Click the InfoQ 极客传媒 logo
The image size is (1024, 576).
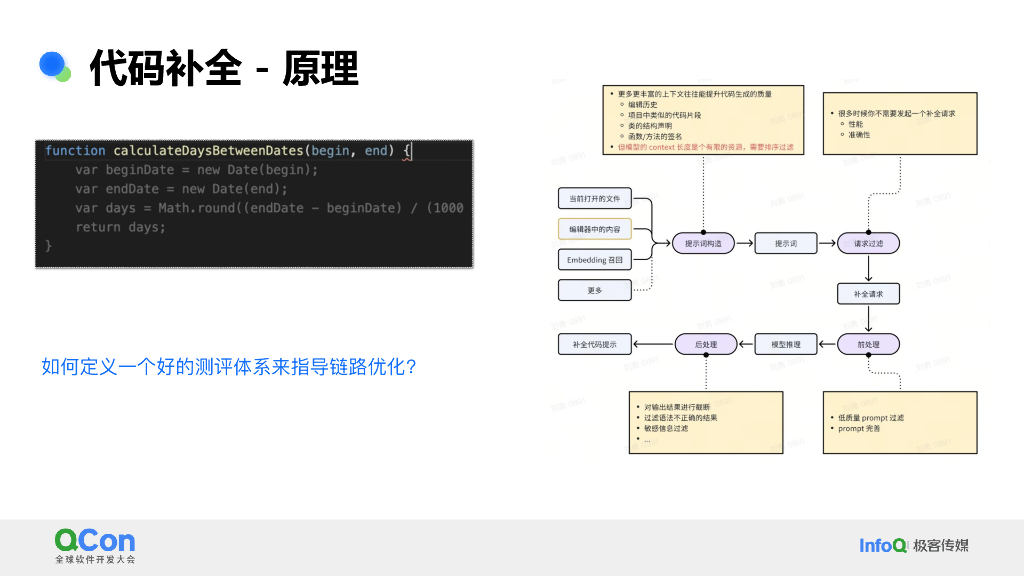point(914,545)
